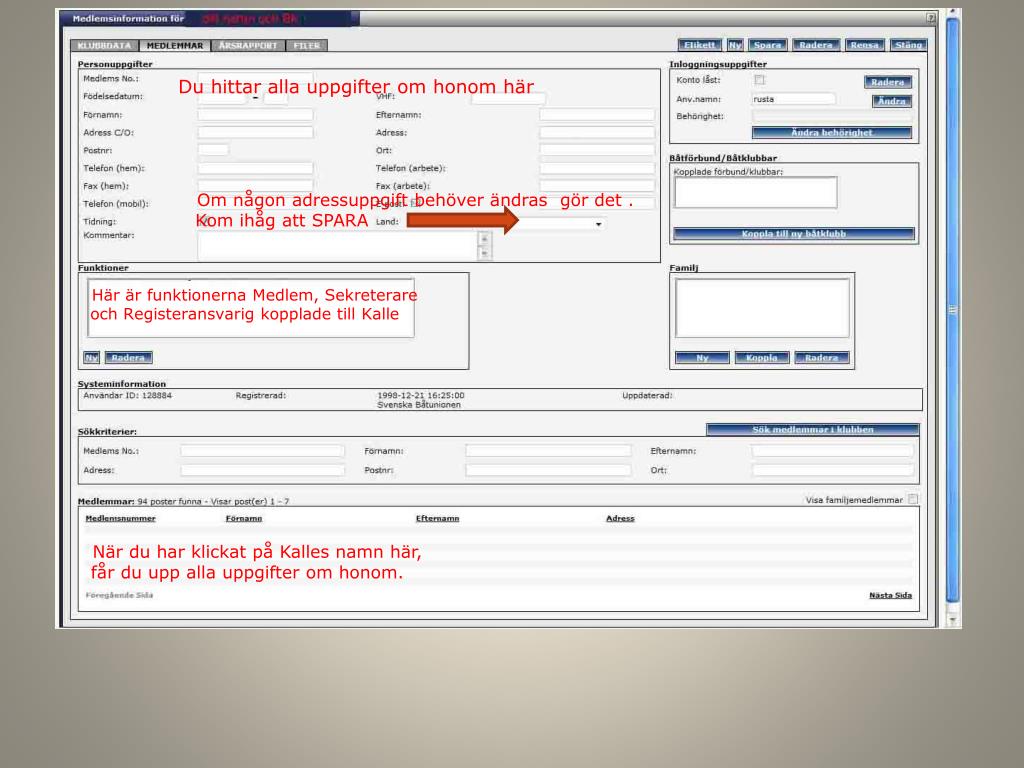This screenshot has height=768, width=1024.
Task: Click the Efternamn field in Personuppgifter
Action: coord(597,115)
